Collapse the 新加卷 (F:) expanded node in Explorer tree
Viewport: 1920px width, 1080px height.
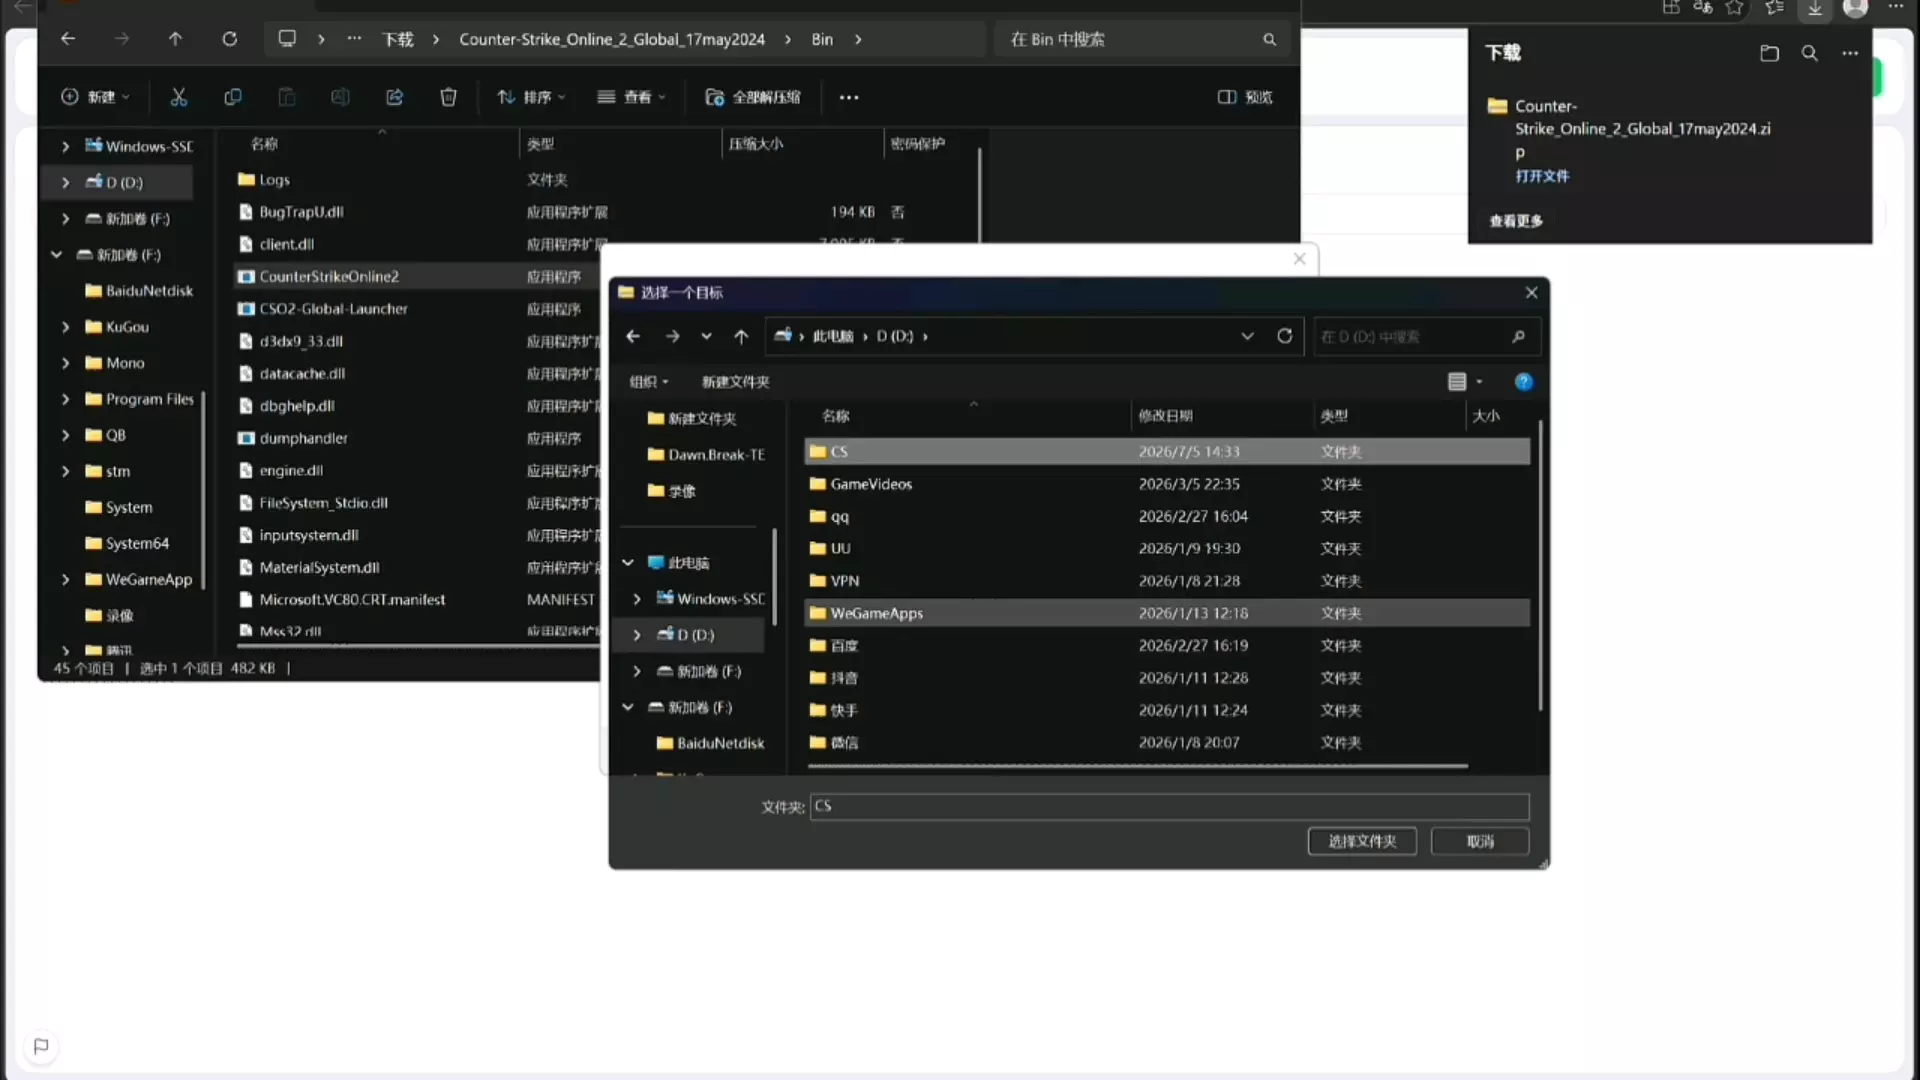[57, 255]
